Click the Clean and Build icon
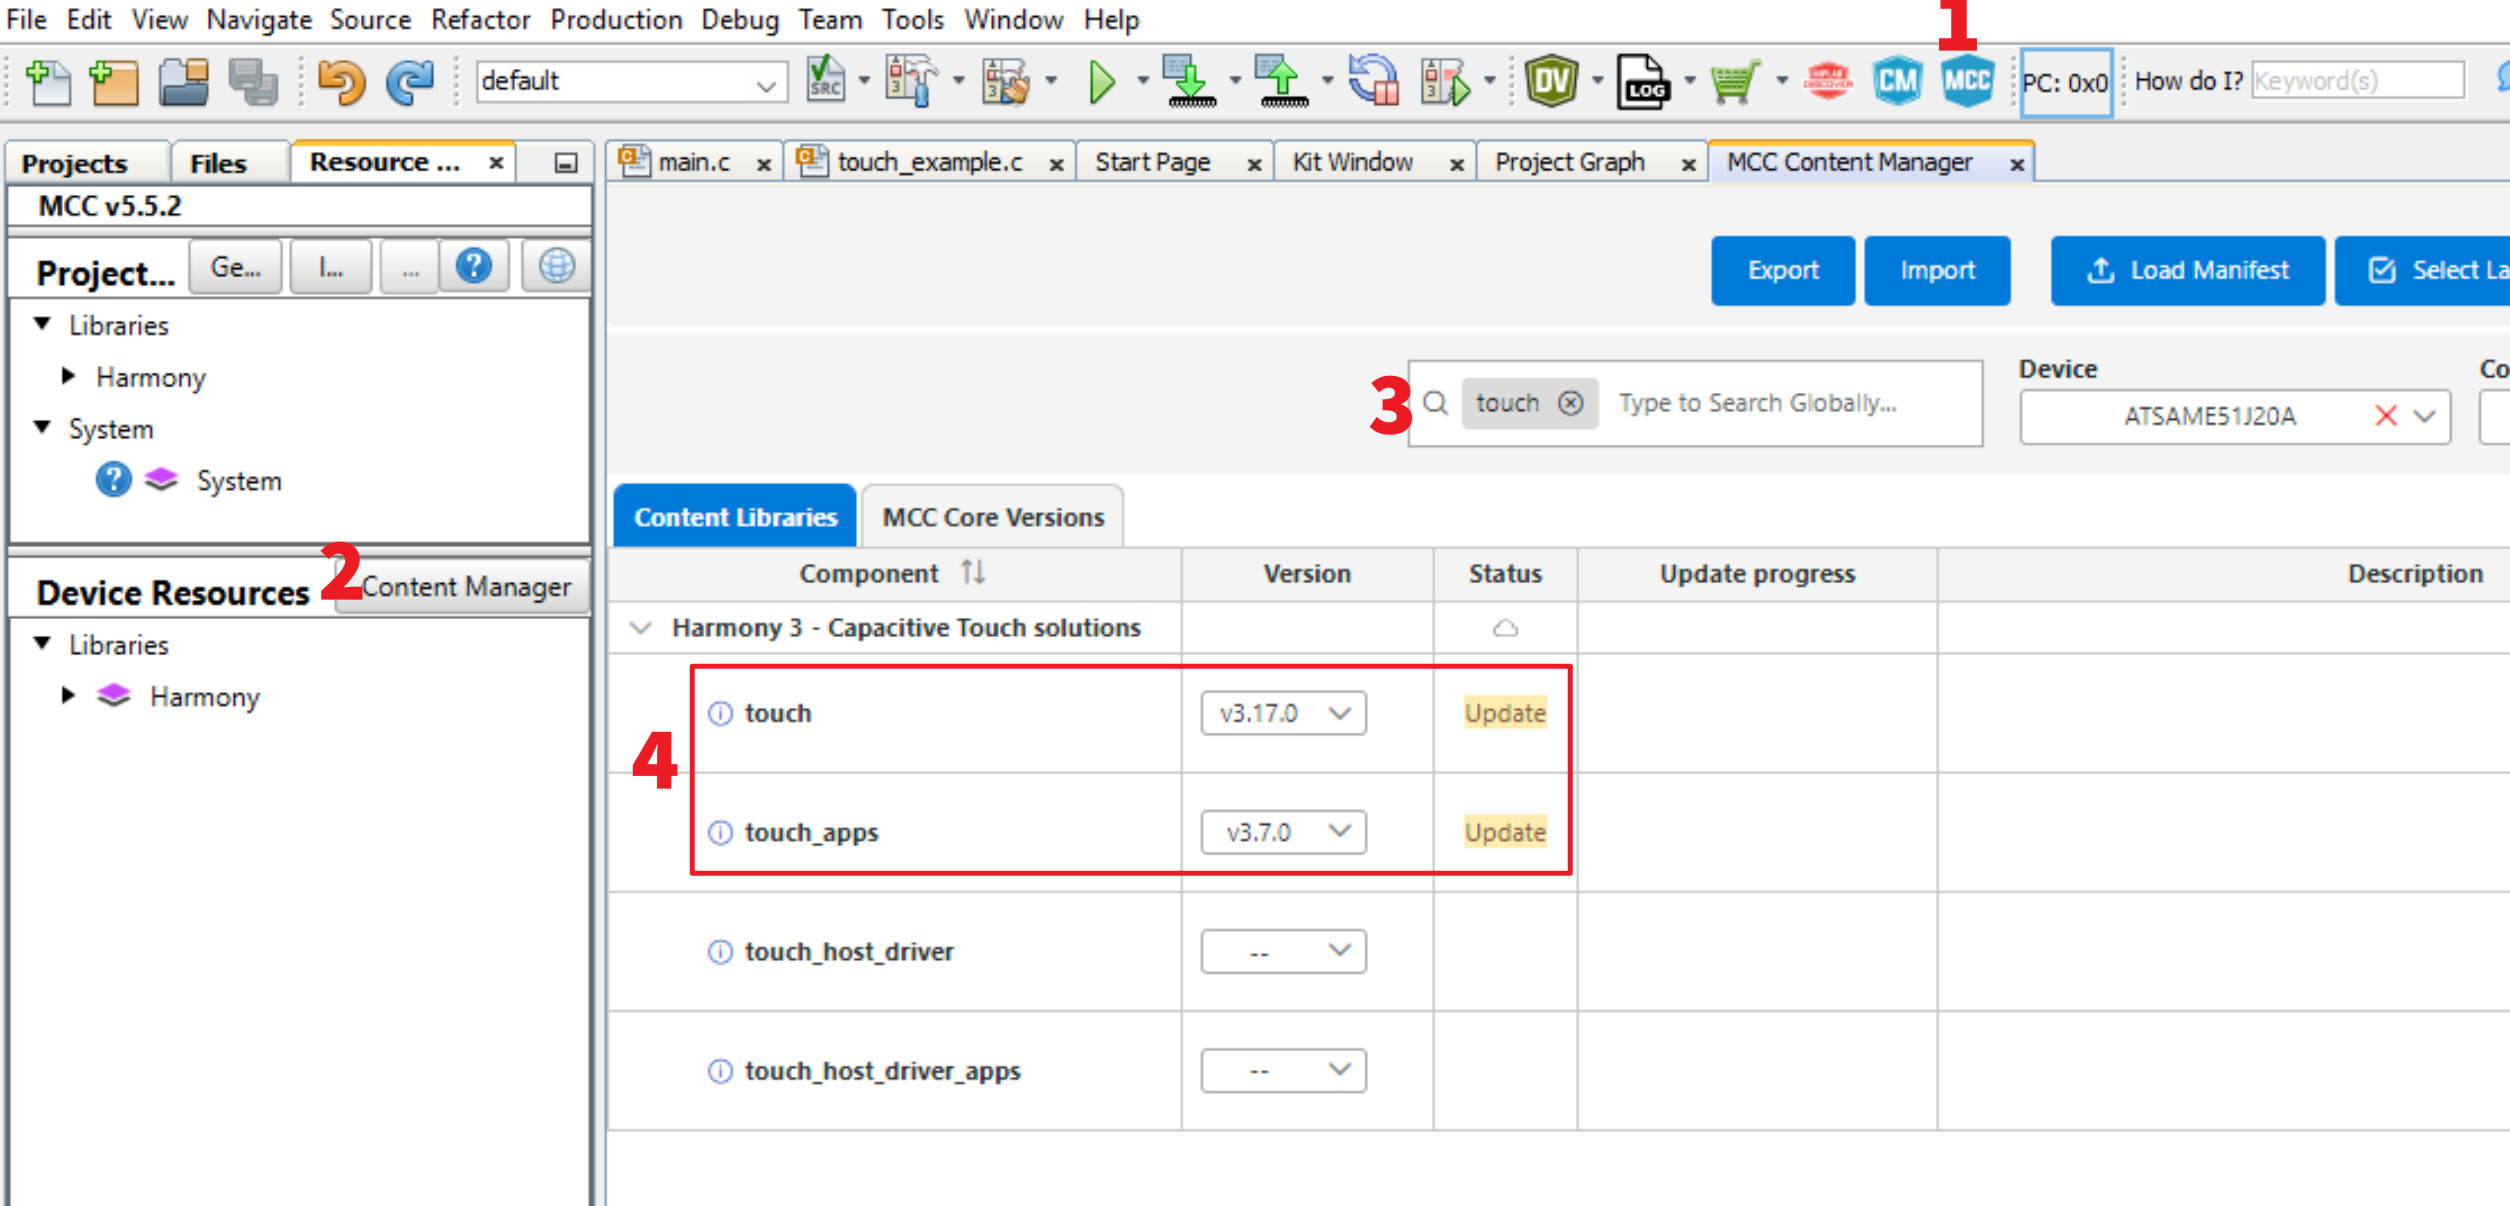Screen dimensions: 2510x1206 [1007, 80]
